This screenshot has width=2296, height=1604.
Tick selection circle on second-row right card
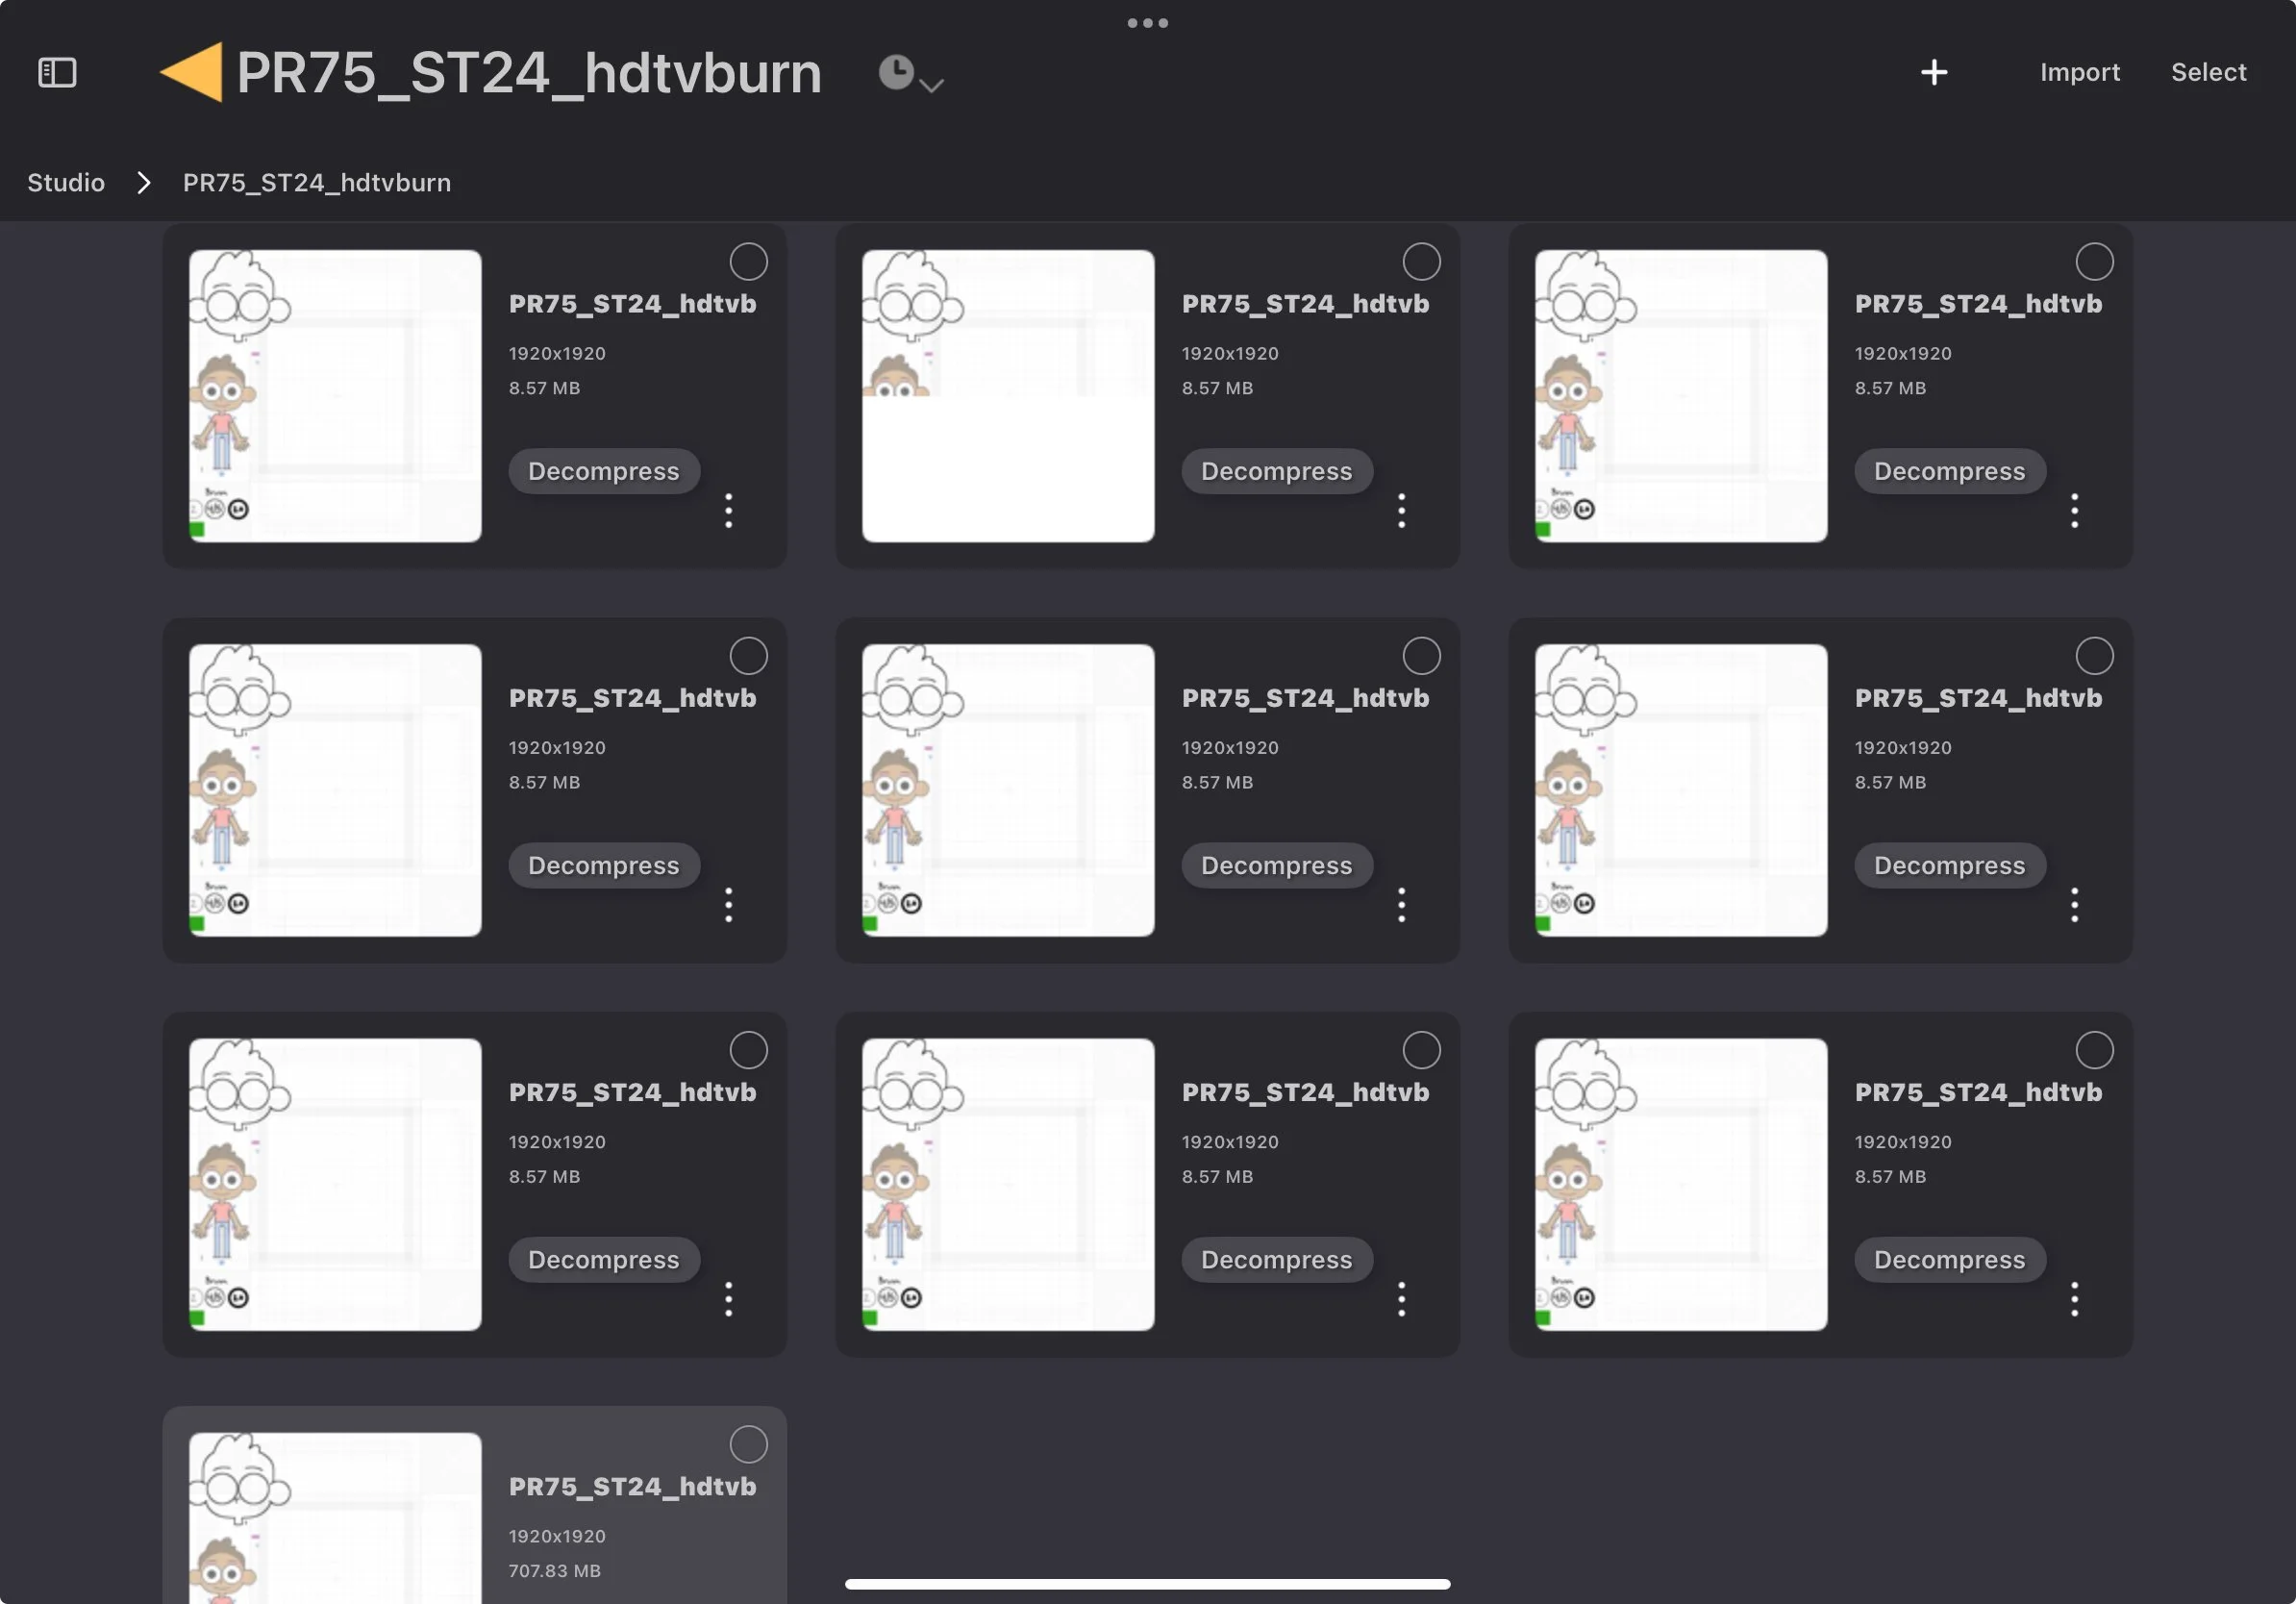pos(2094,656)
